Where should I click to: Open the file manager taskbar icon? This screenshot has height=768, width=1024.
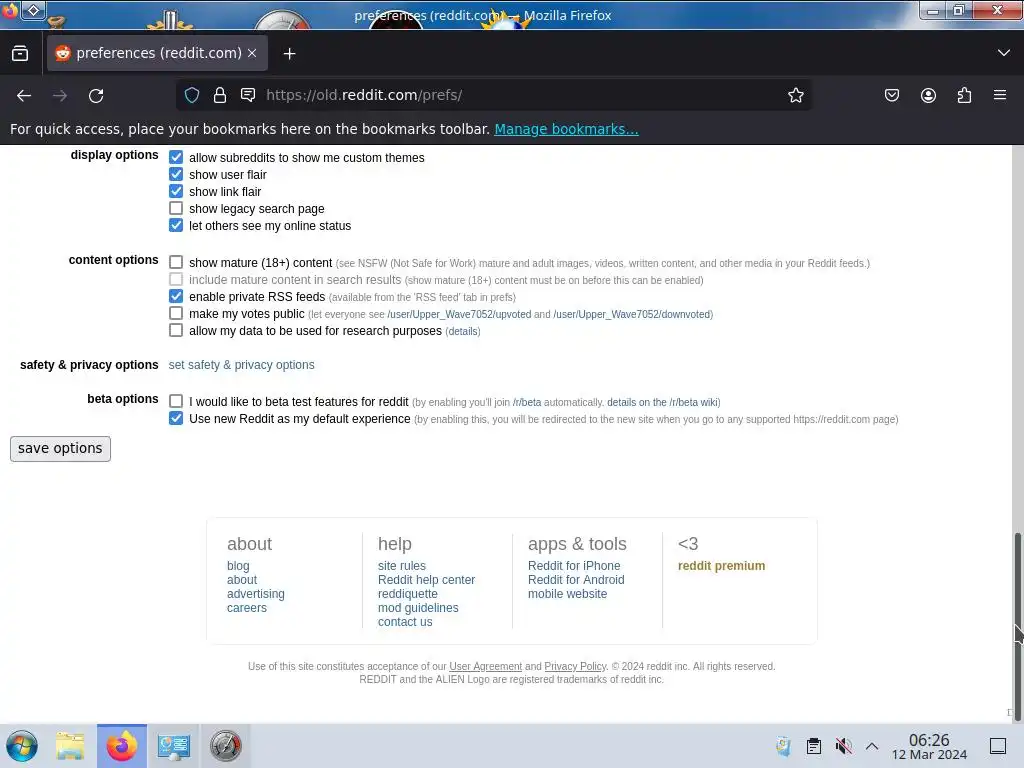pos(70,746)
